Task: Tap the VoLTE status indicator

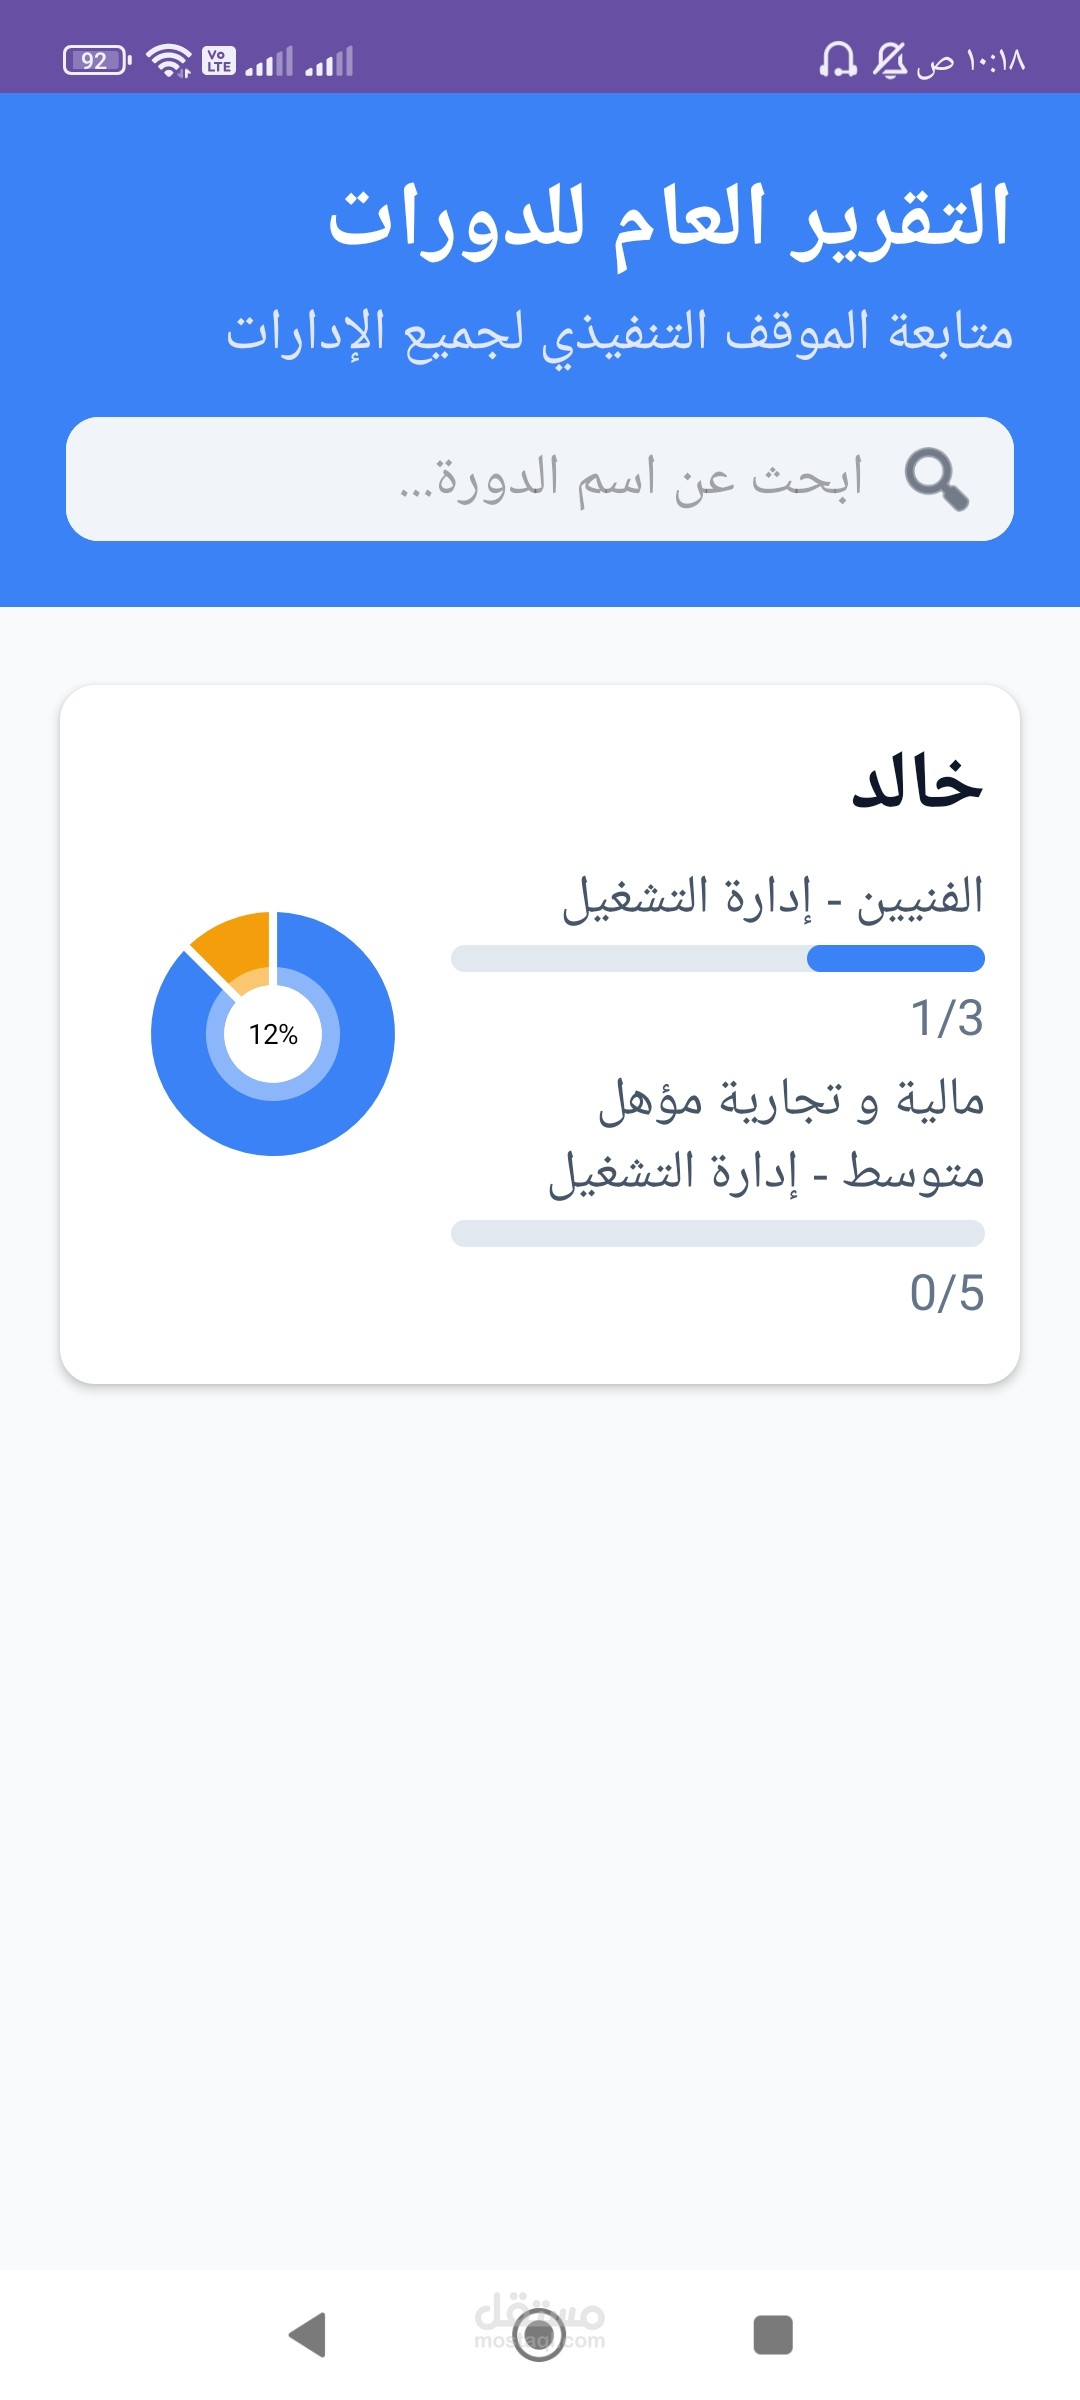Action: pos(219,61)
